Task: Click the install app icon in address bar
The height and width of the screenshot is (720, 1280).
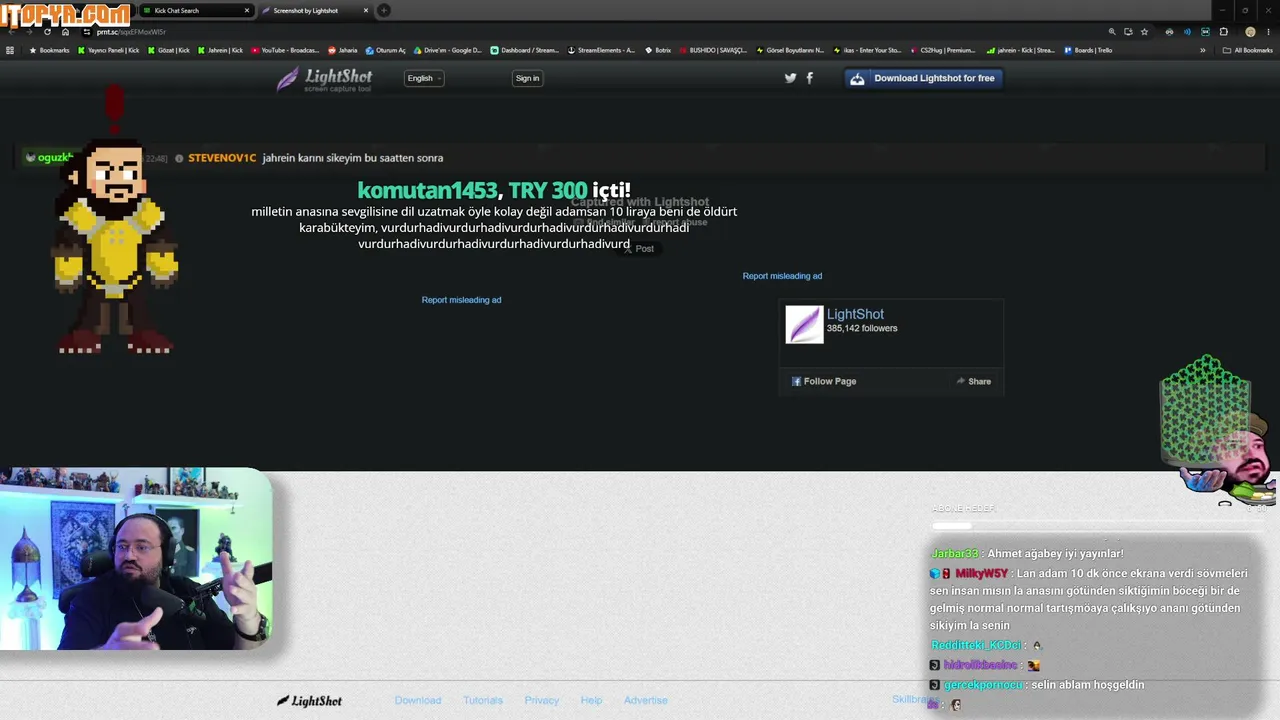Action: (x=1128, y=31)
